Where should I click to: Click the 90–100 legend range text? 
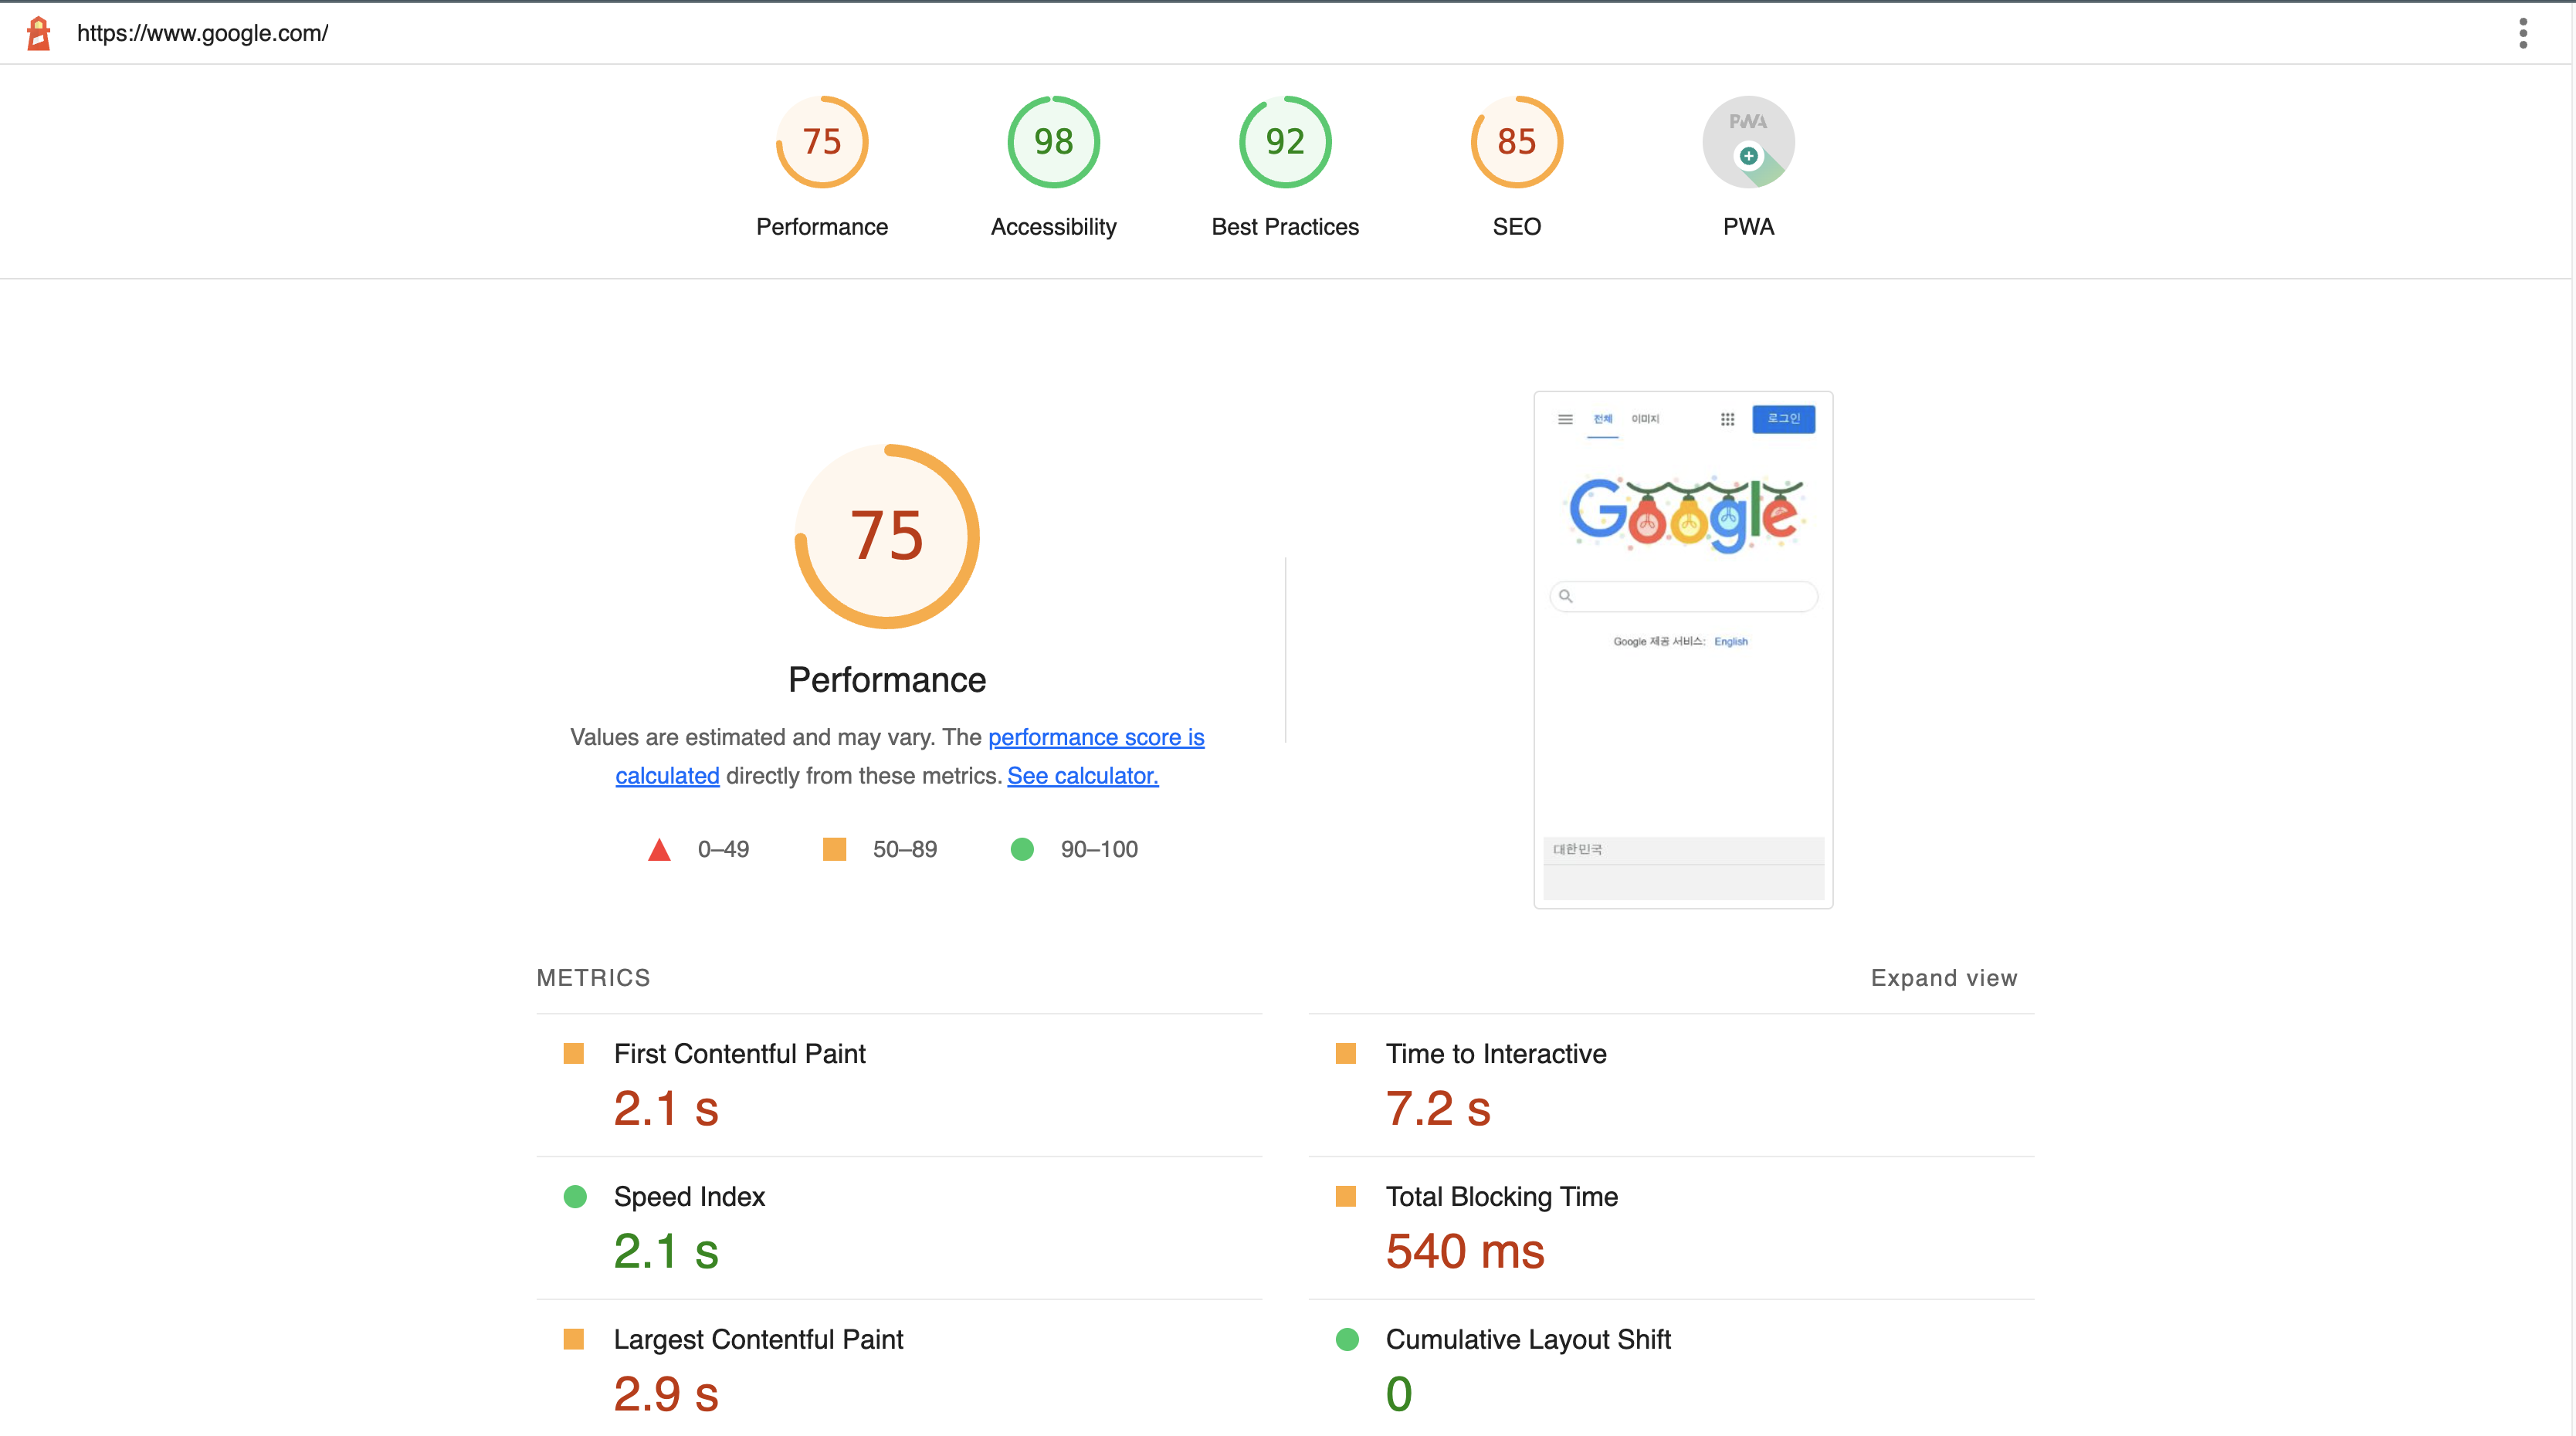click(1099, 849)
